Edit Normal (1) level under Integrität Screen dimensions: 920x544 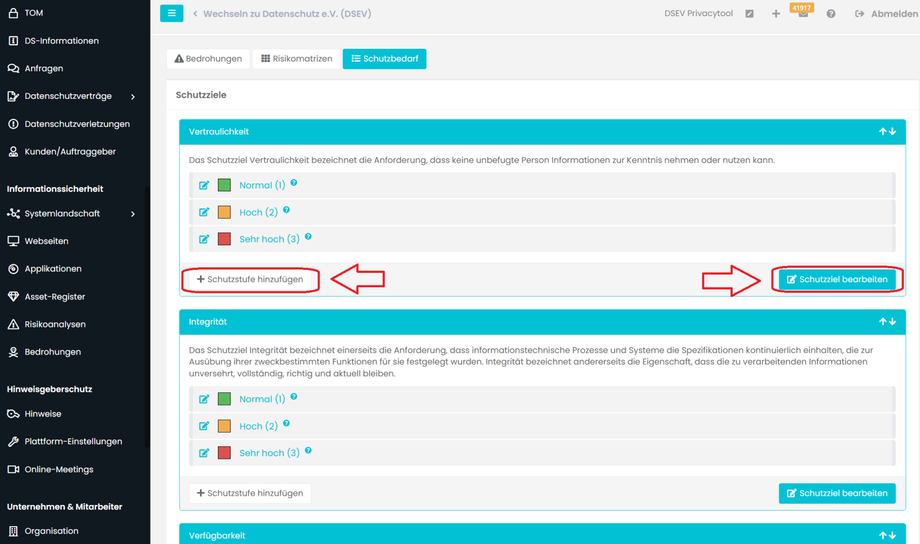[204, 399]
